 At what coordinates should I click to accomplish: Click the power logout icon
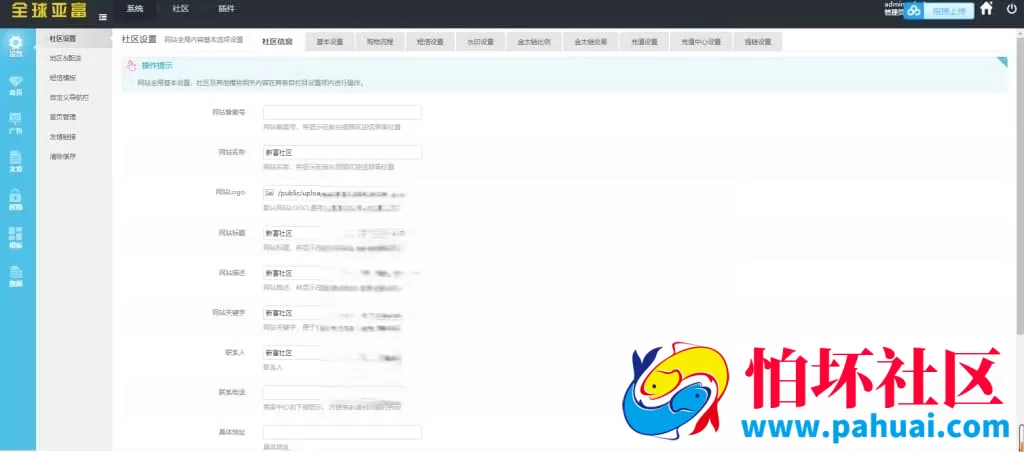[x=1012, y=9]
